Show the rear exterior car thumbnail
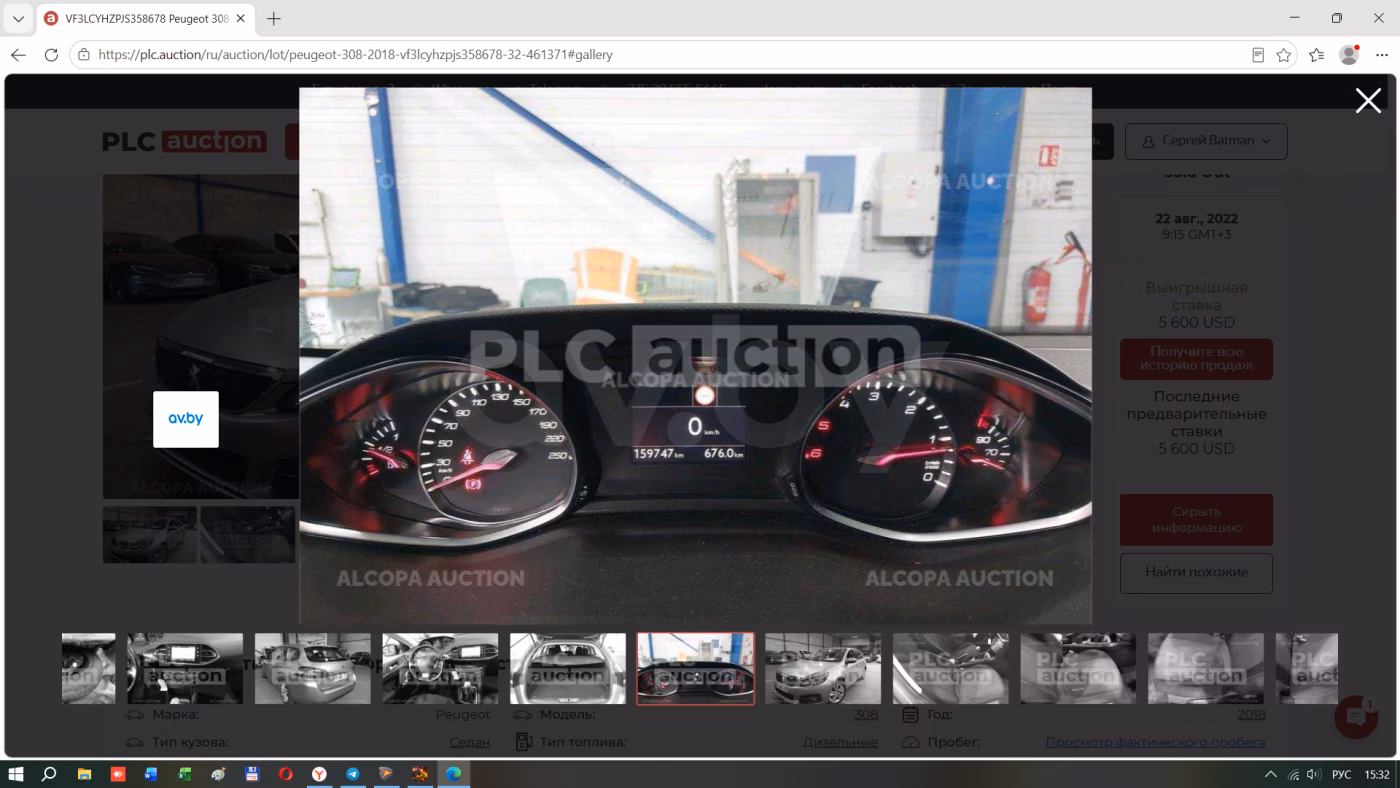This screenshot has width=1400, height=788. [312, 668]
